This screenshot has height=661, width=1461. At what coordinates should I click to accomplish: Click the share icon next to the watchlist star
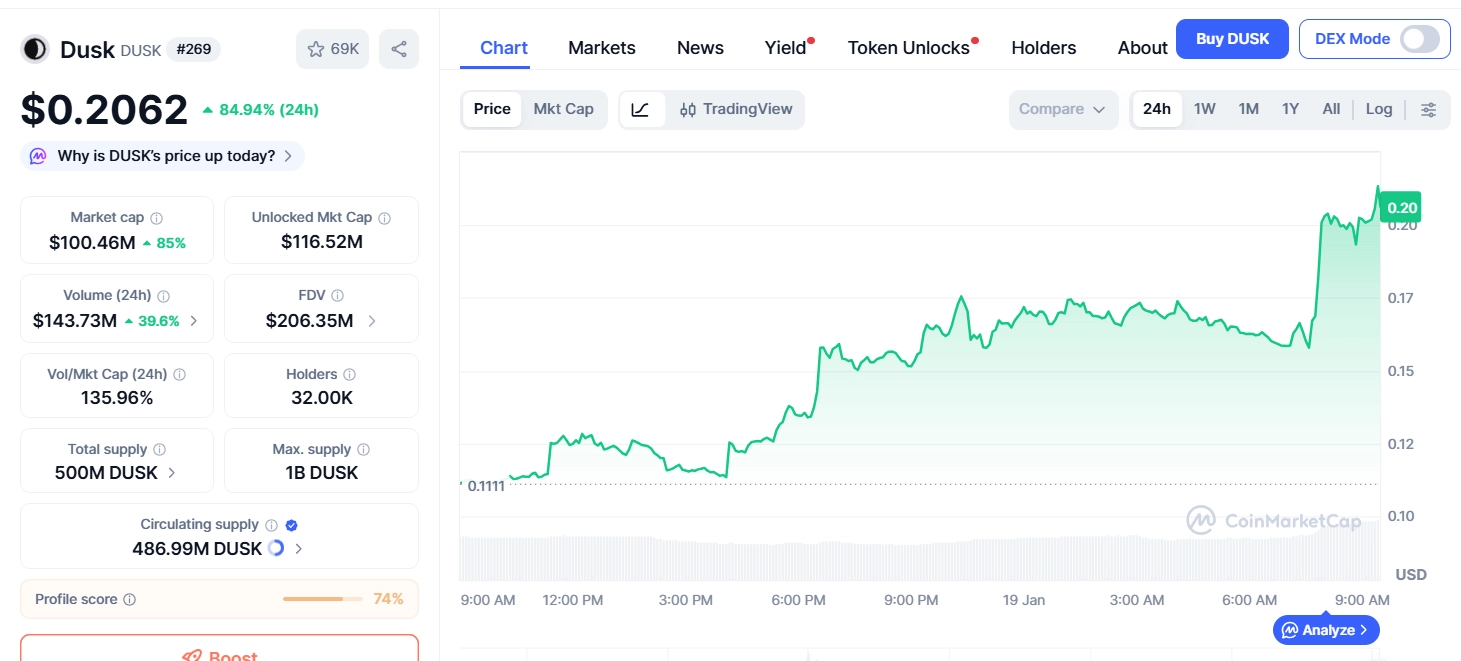398,48
